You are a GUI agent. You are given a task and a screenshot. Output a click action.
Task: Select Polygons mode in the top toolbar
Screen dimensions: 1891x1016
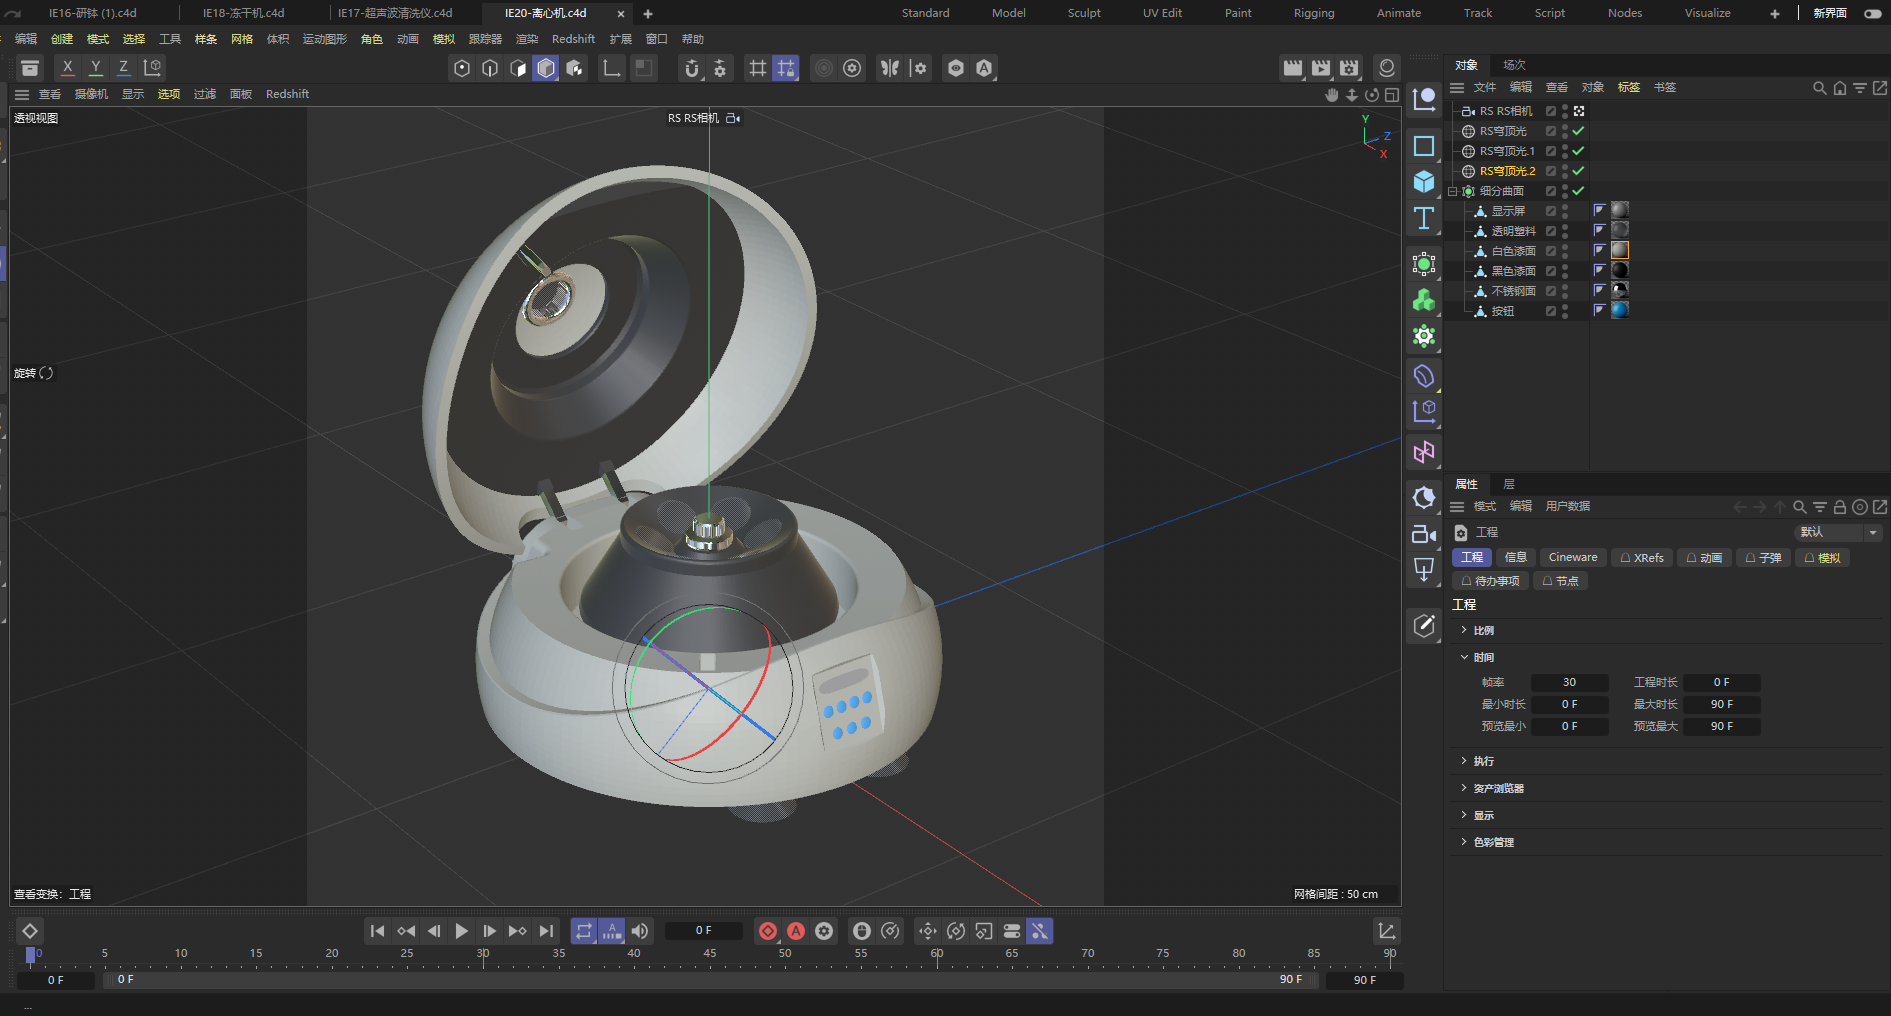tap(517, 68)
